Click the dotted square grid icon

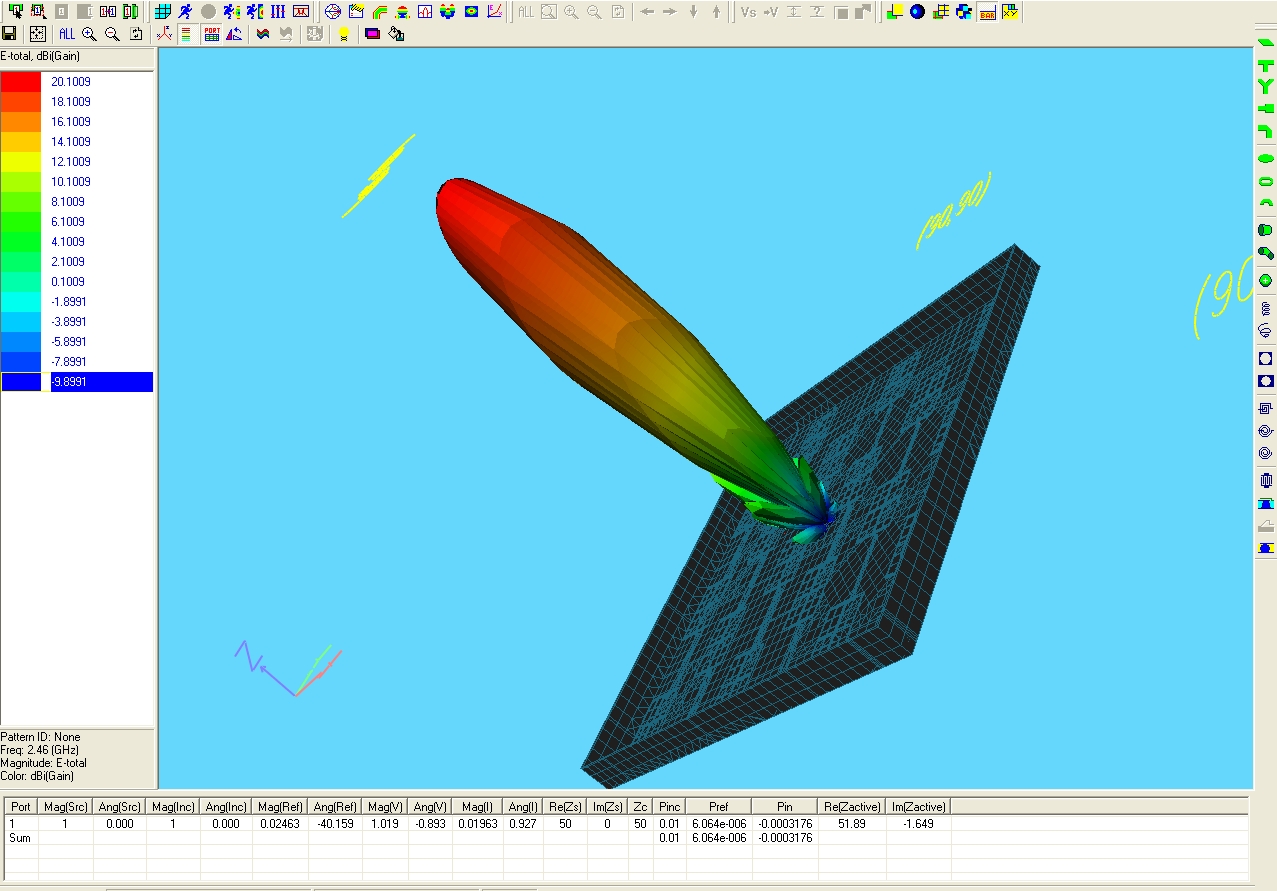(x=37, y=33)
